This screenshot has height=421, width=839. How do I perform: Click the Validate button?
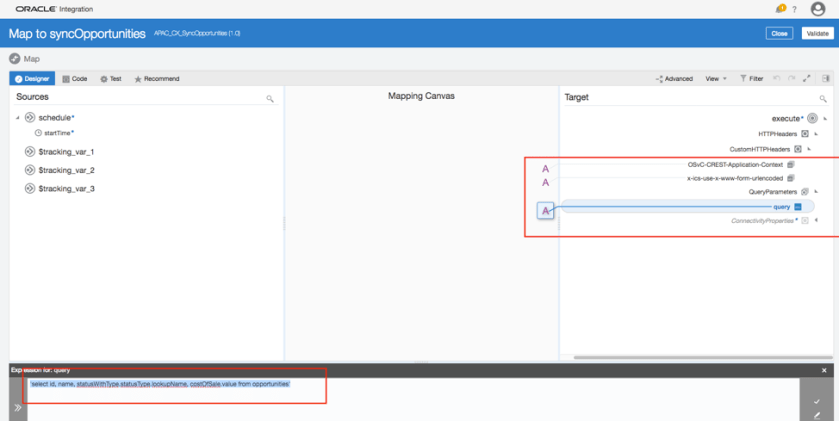pyautogui.click(x=815, y=33)
